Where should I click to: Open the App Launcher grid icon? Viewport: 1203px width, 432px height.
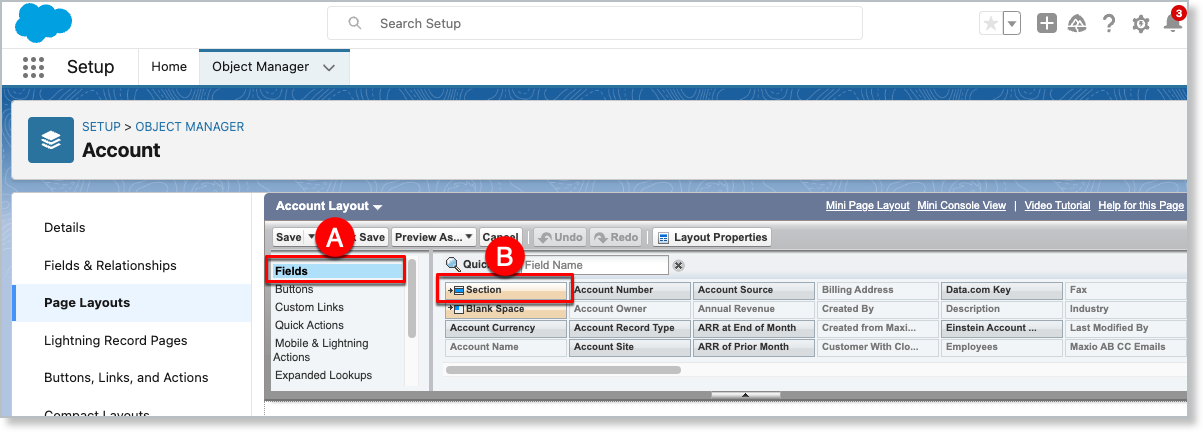pos(34,67)
